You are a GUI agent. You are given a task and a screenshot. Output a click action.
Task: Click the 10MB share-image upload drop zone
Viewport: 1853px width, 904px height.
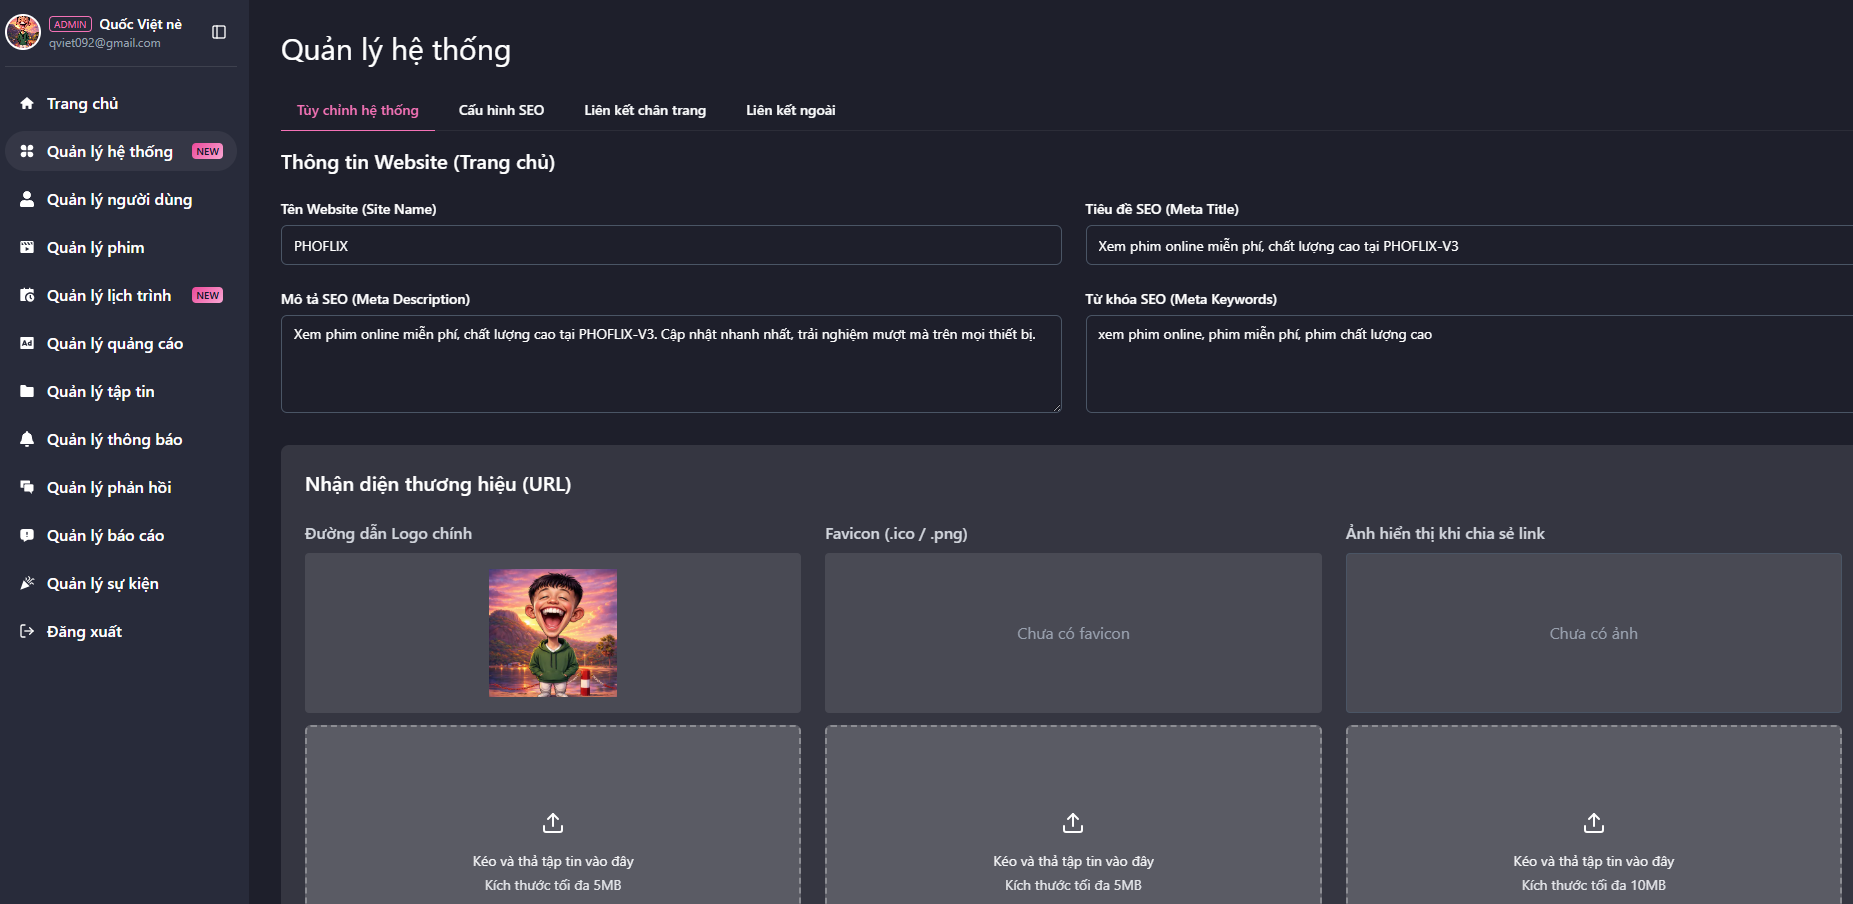[x=1594, y=815]
